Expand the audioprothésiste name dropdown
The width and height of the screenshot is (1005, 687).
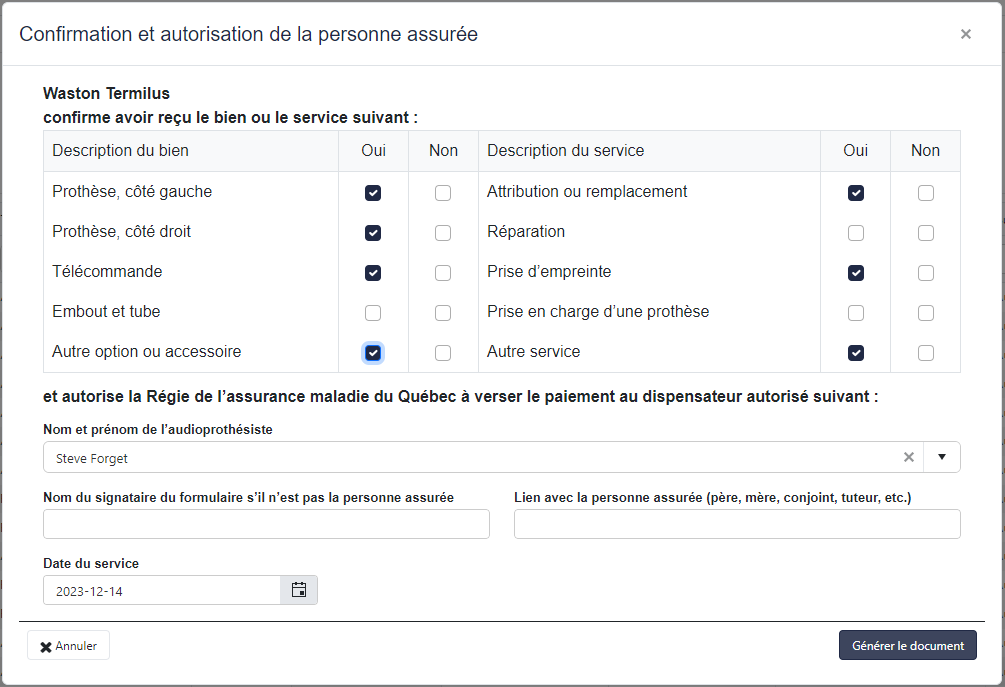pyautogui.click(x=942, y=457)
